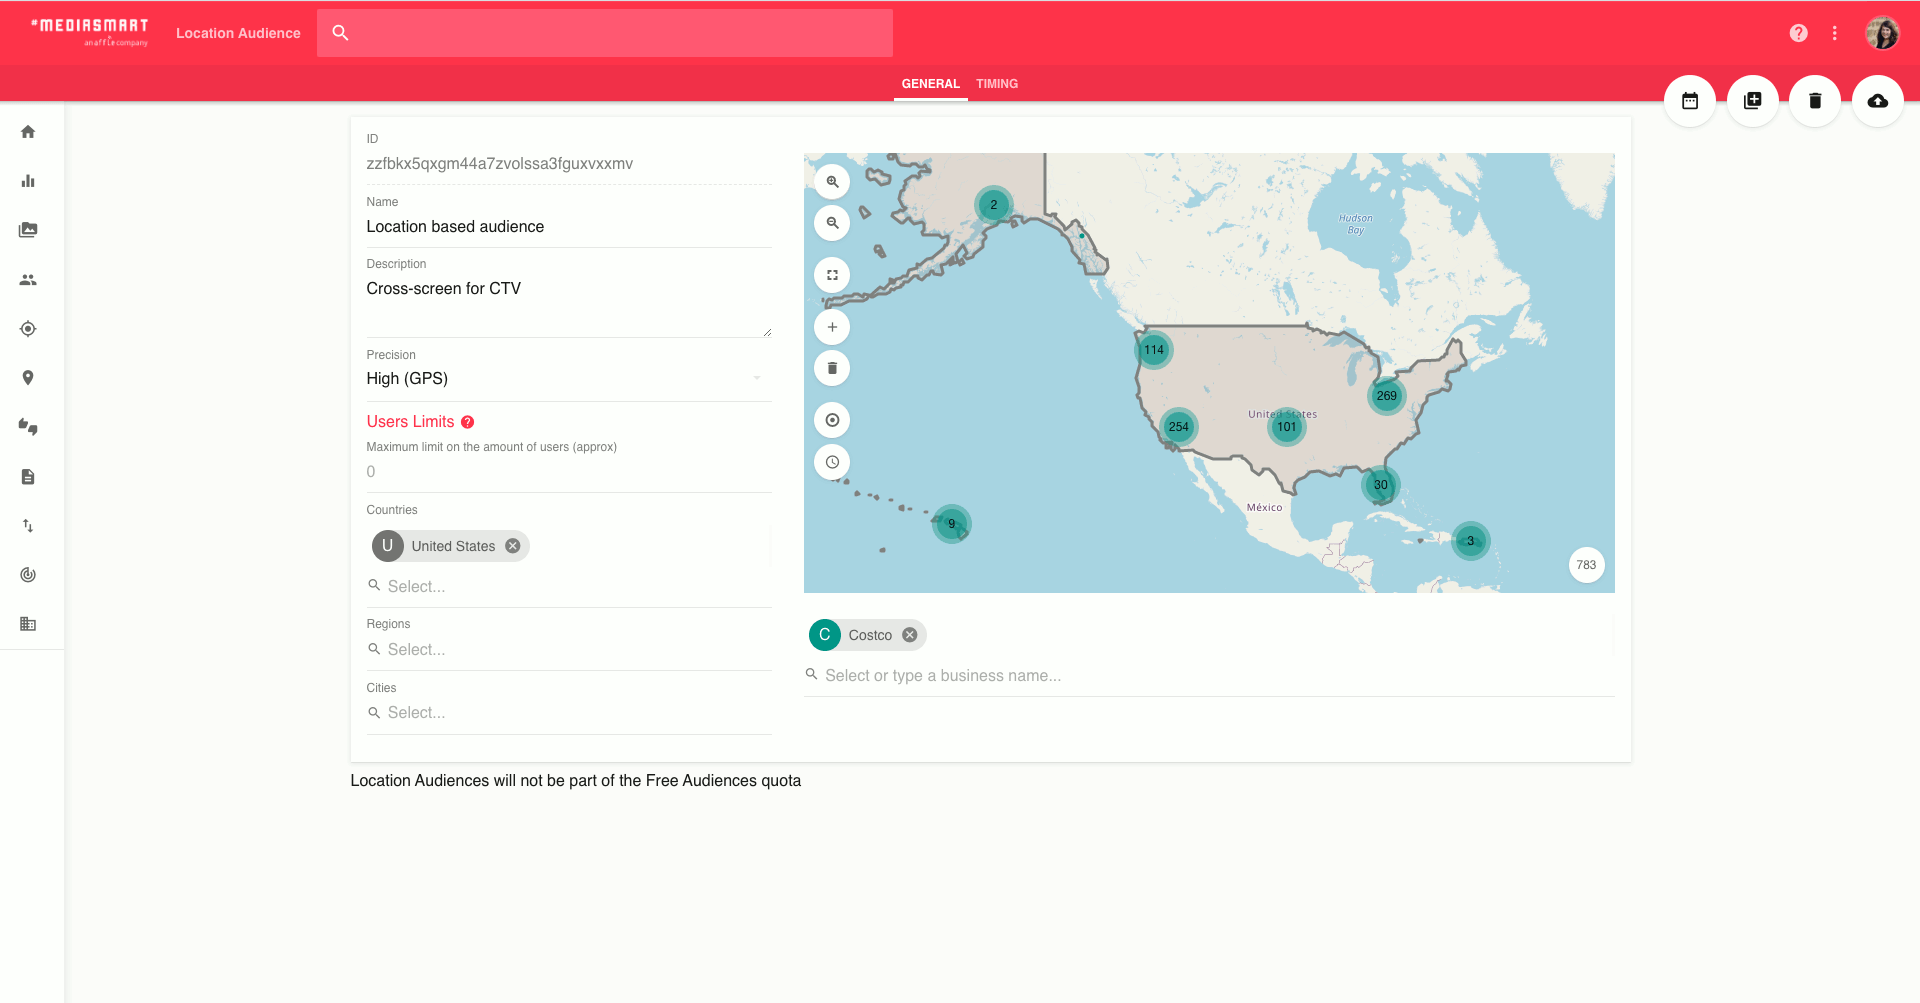Viewport: 1920px width, 1003px height.
Task: Click the search magnifier icon in header
Action: tap(340, 33)
